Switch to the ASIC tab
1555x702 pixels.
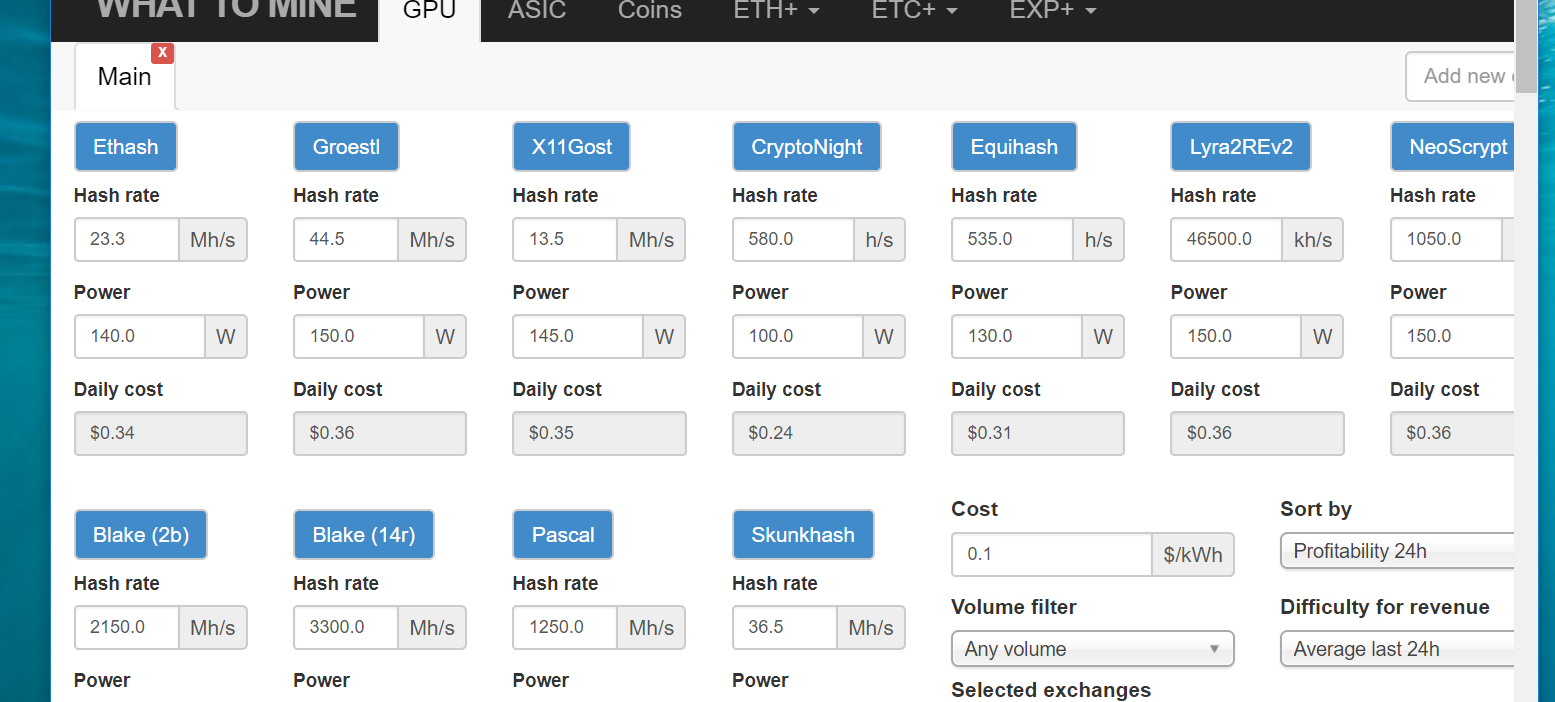(537, 11)
